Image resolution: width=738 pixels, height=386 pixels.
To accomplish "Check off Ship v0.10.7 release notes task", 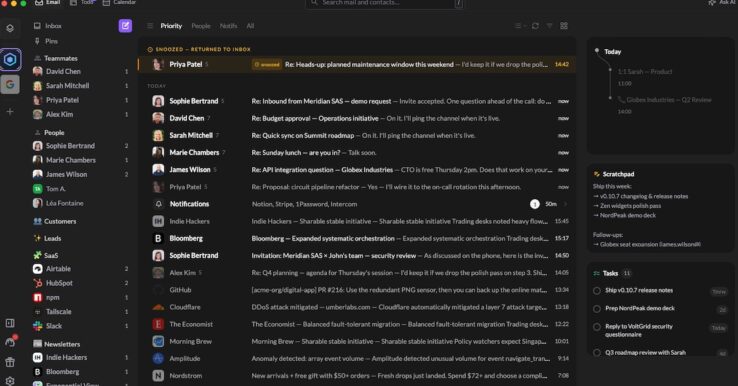I will pos(597,291).
